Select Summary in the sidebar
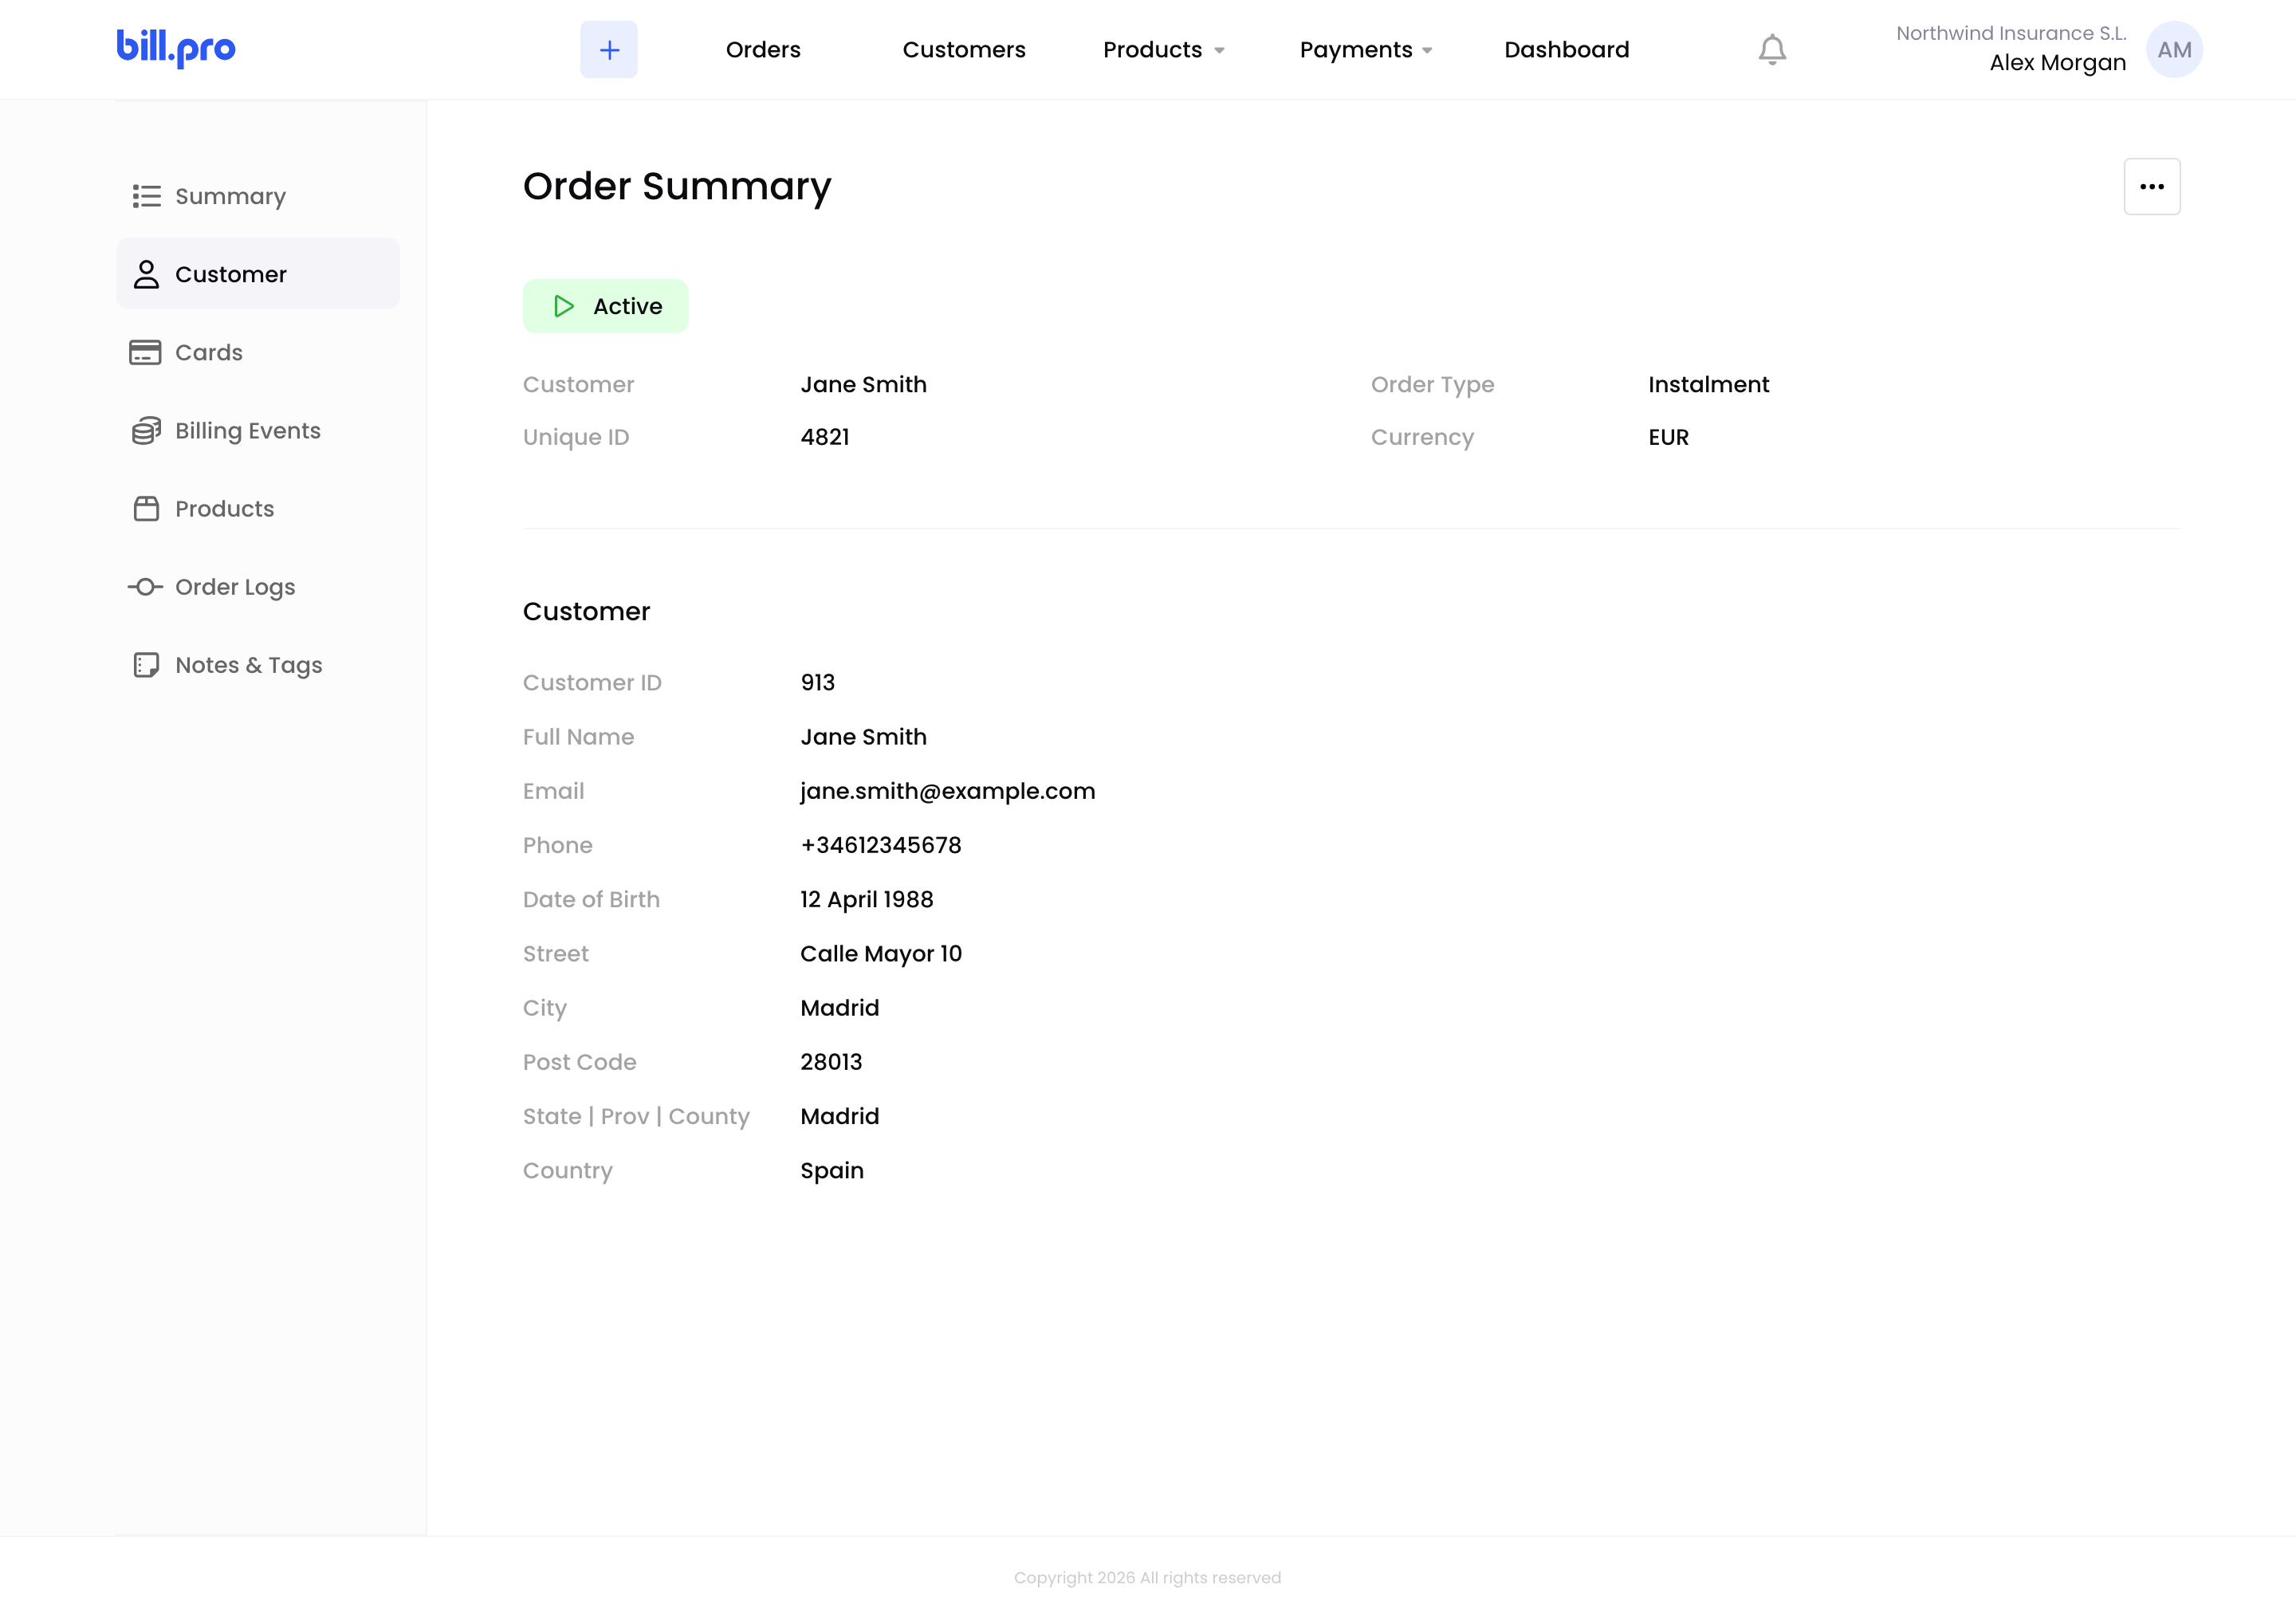 [258, 196]
